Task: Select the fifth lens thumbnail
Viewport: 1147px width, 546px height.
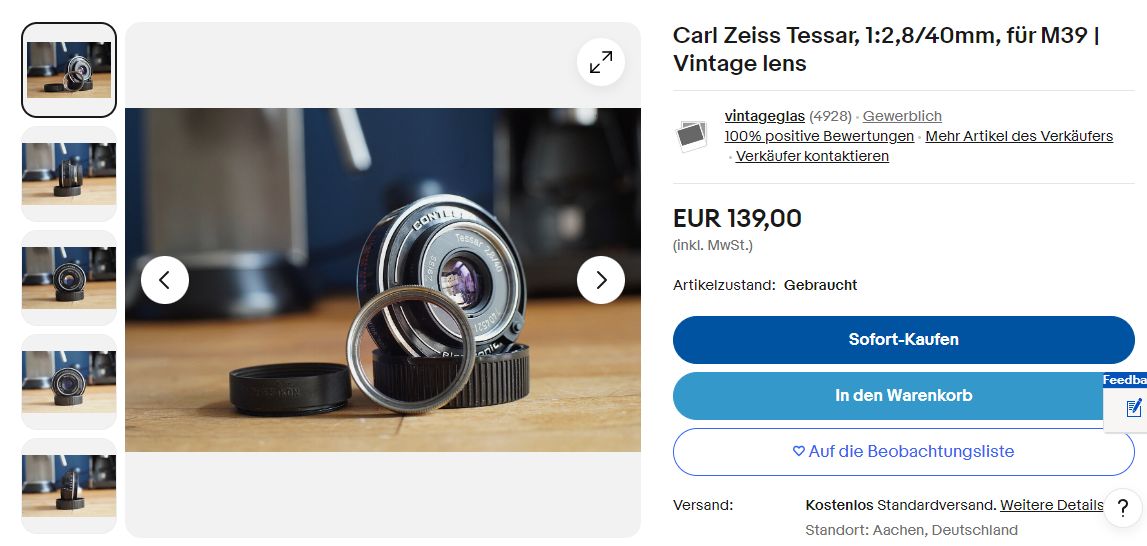Action: pyautogui.click(x=69, y=486)
